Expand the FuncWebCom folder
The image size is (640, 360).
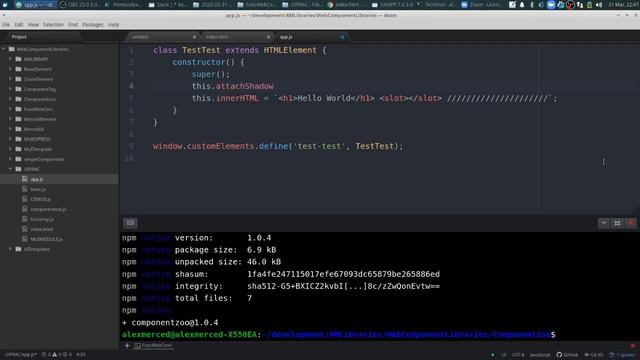[11, 109]
